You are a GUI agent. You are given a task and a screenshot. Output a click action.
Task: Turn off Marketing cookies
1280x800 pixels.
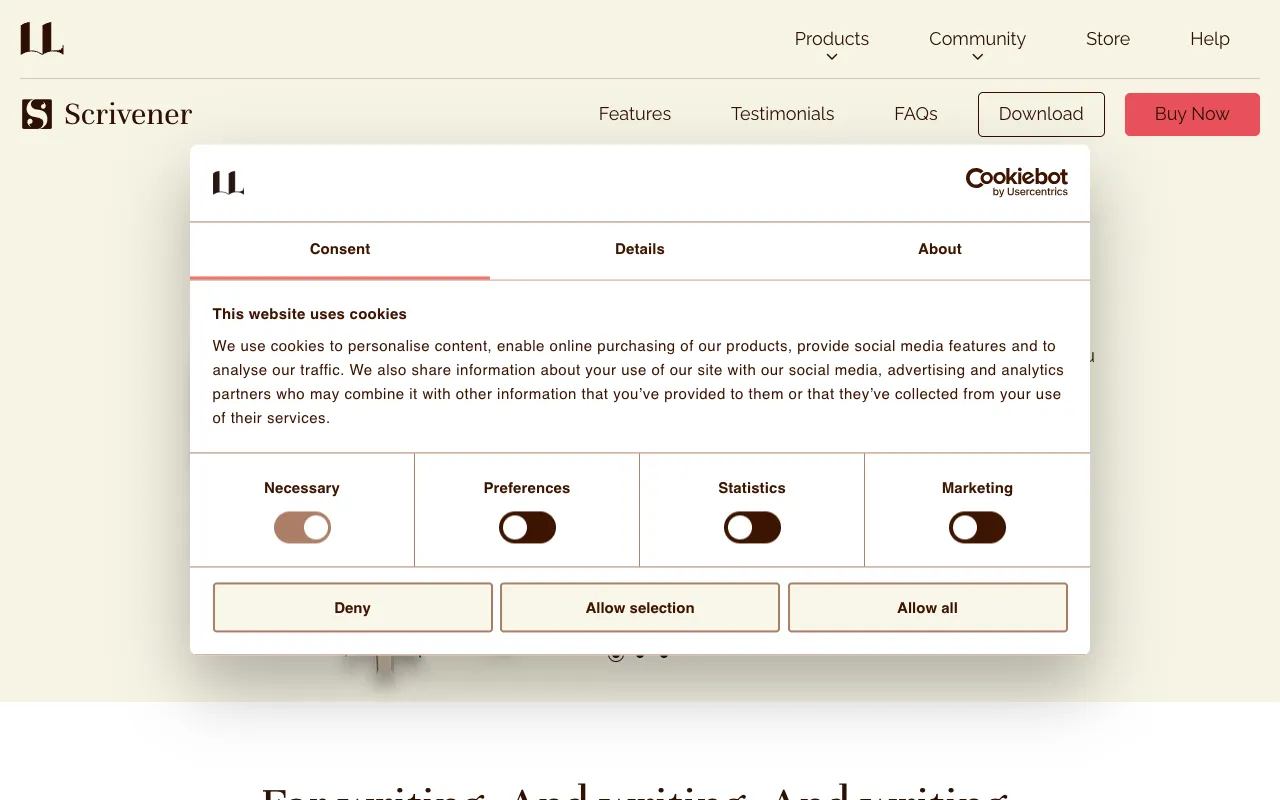977,527
